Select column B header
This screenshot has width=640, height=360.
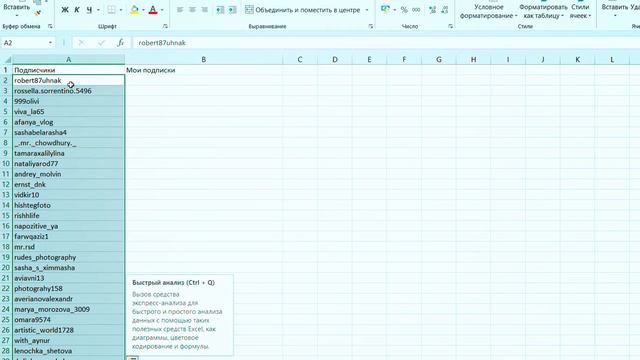point(203,60)
